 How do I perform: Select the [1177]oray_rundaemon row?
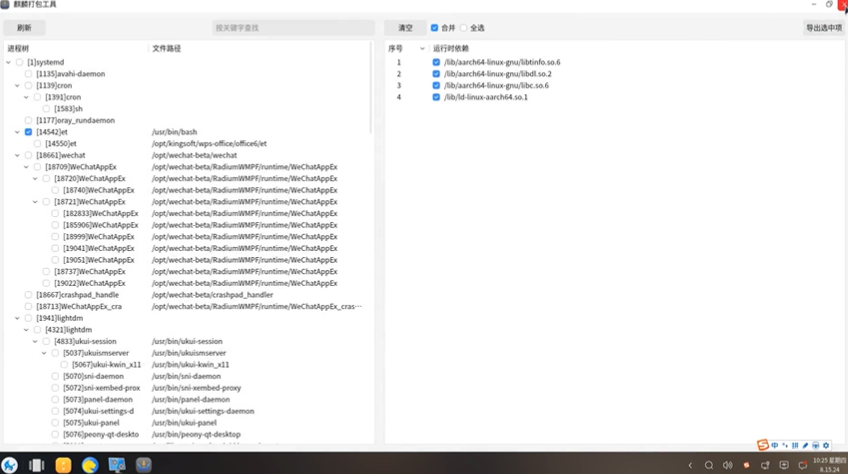(x=187, y=120)
